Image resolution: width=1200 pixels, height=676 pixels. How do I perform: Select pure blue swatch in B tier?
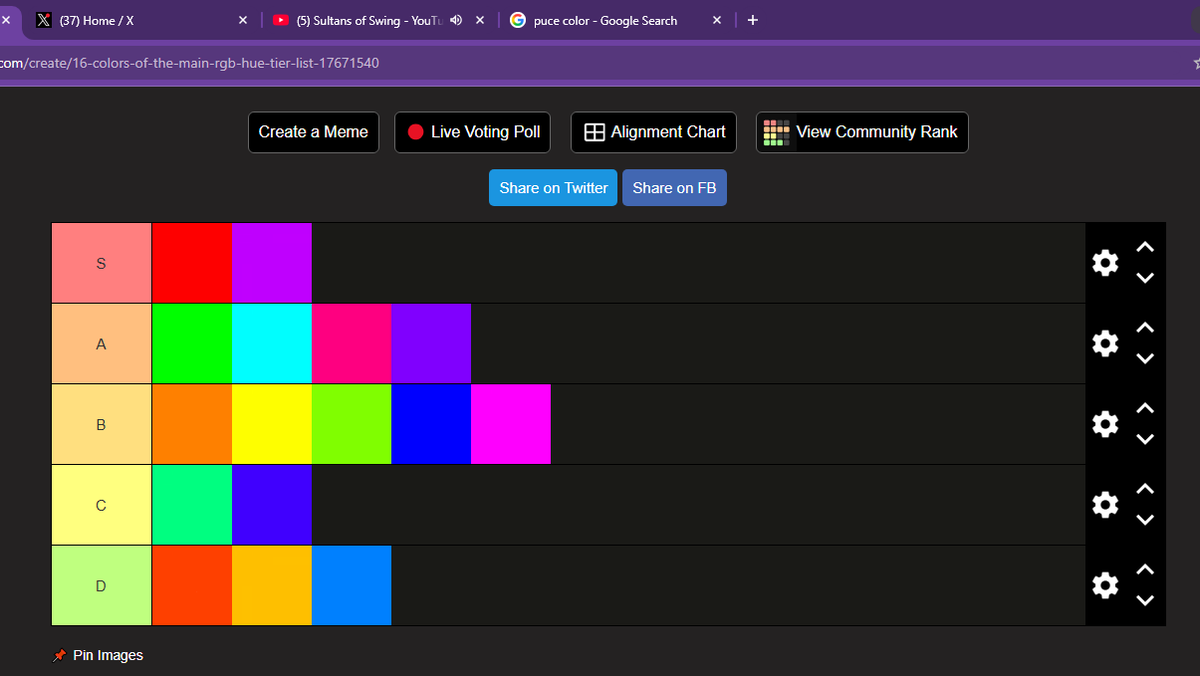point(431,424)
